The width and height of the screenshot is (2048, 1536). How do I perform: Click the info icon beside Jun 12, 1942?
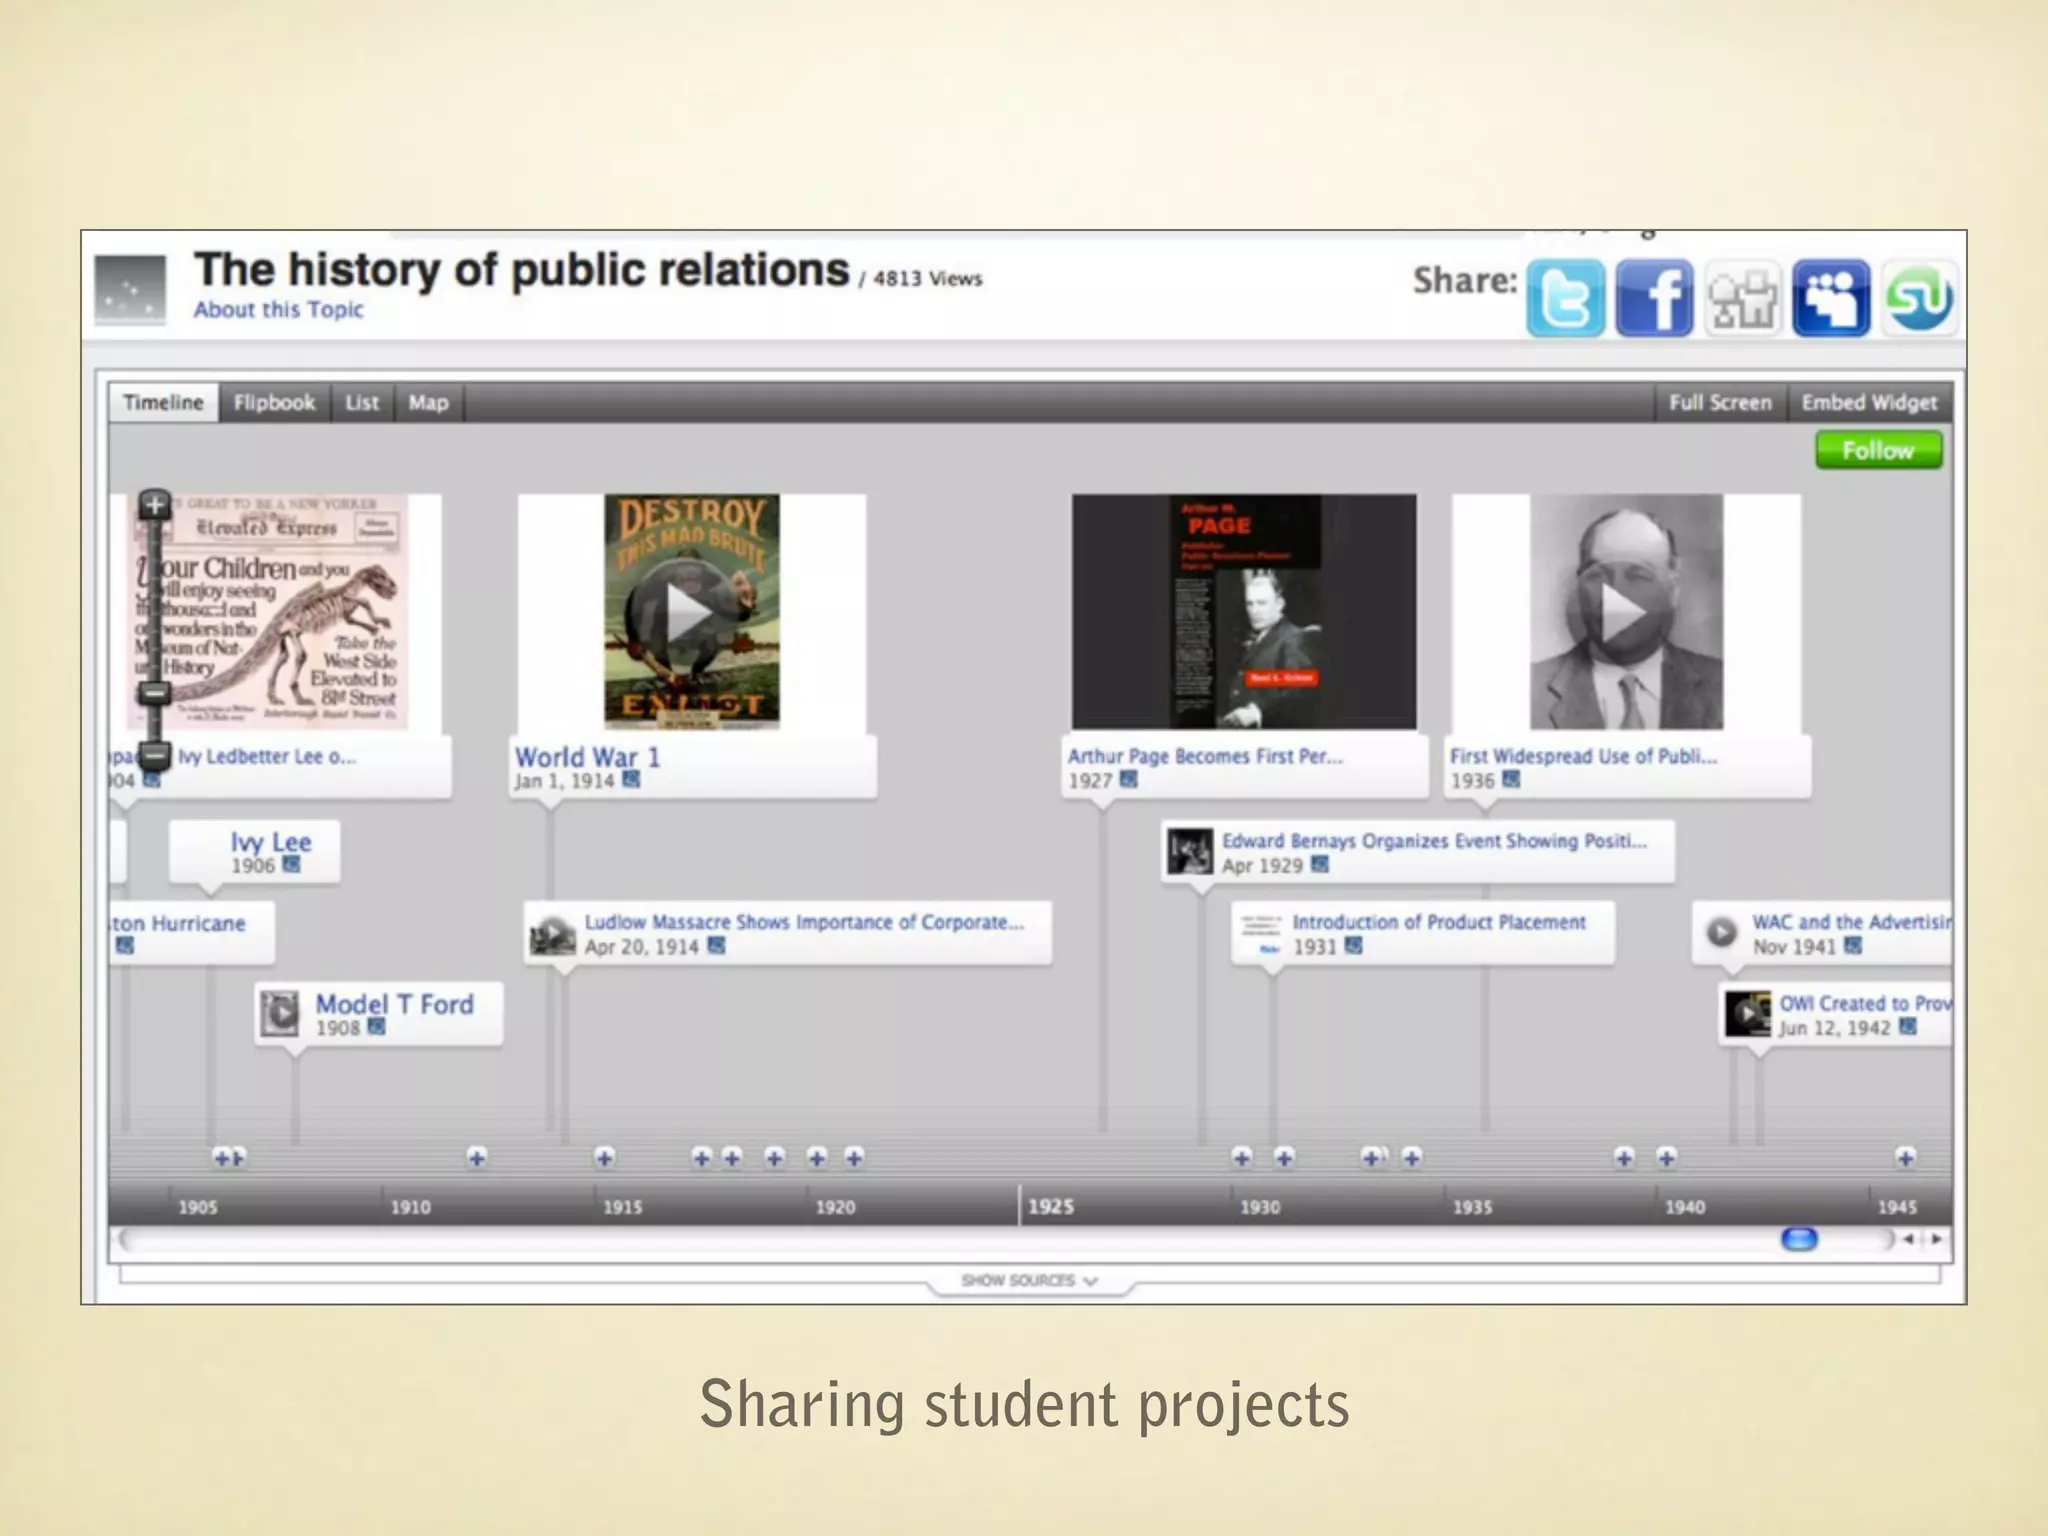(1908, 1026)
